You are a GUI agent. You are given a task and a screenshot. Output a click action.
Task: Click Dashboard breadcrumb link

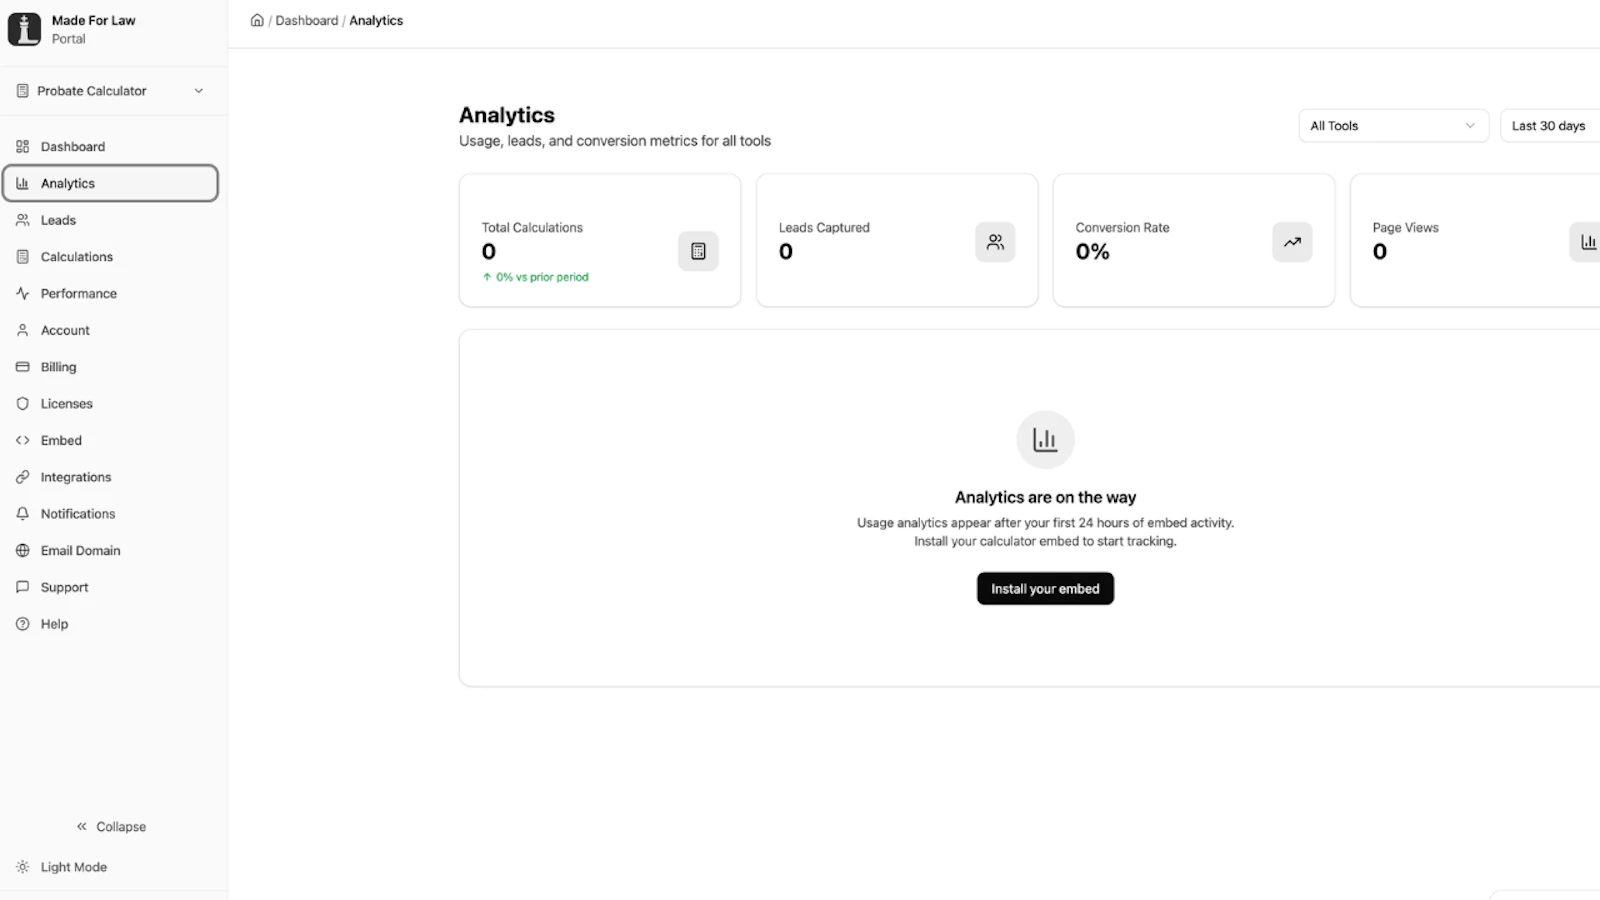306,20
